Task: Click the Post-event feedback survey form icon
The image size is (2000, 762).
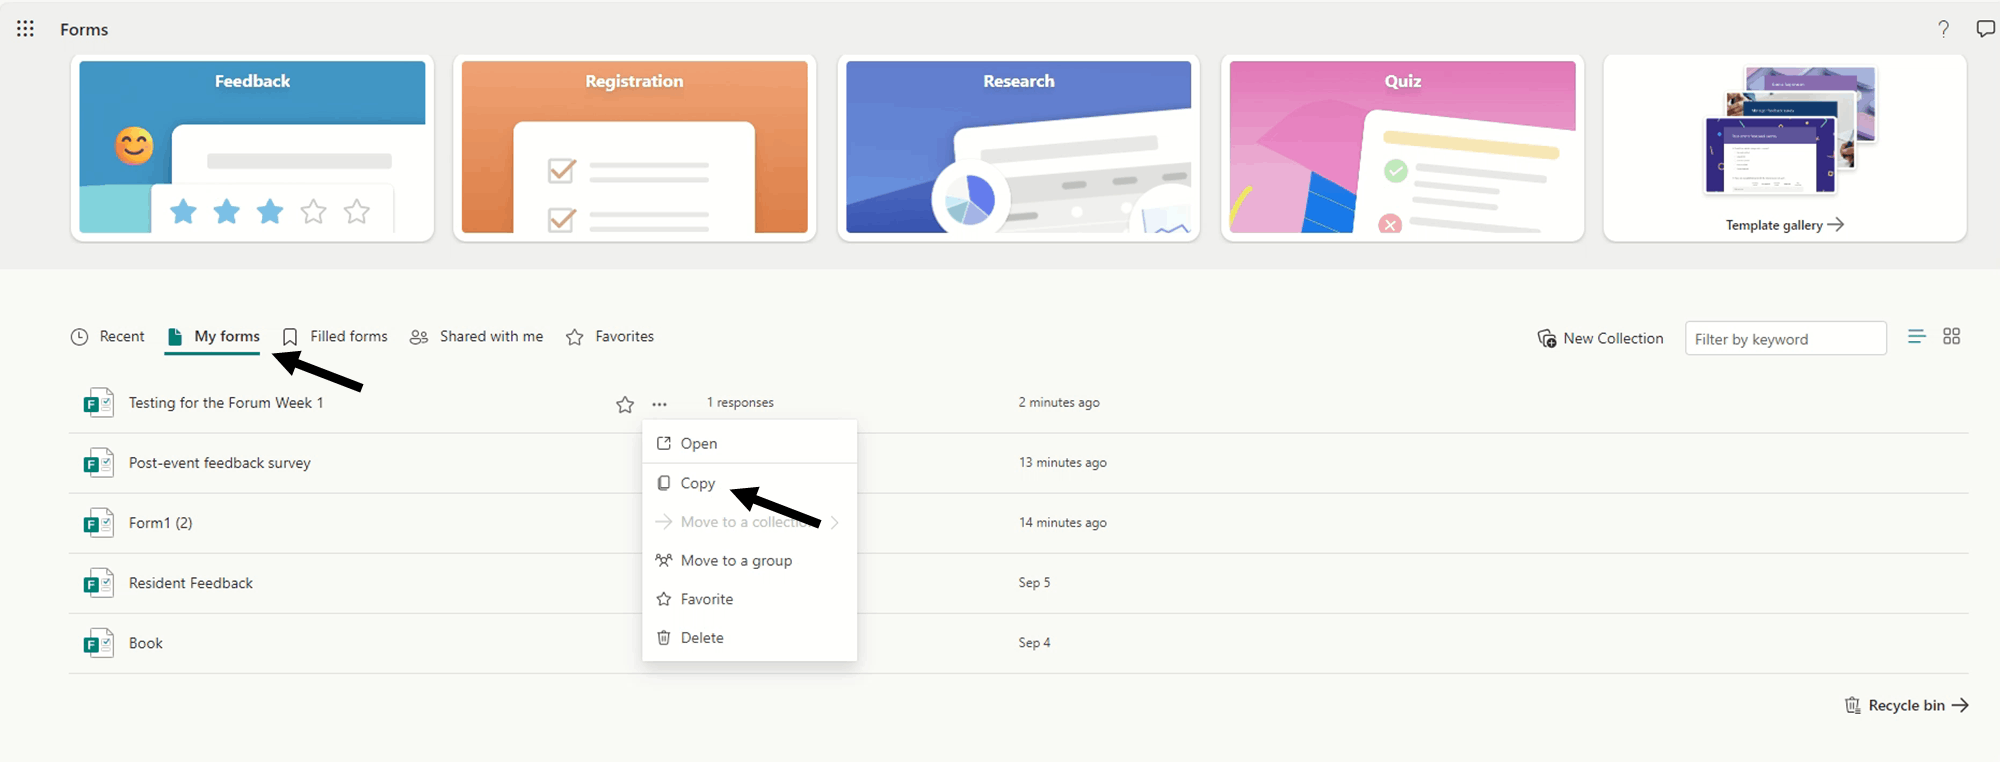Action: pos(98,463)
